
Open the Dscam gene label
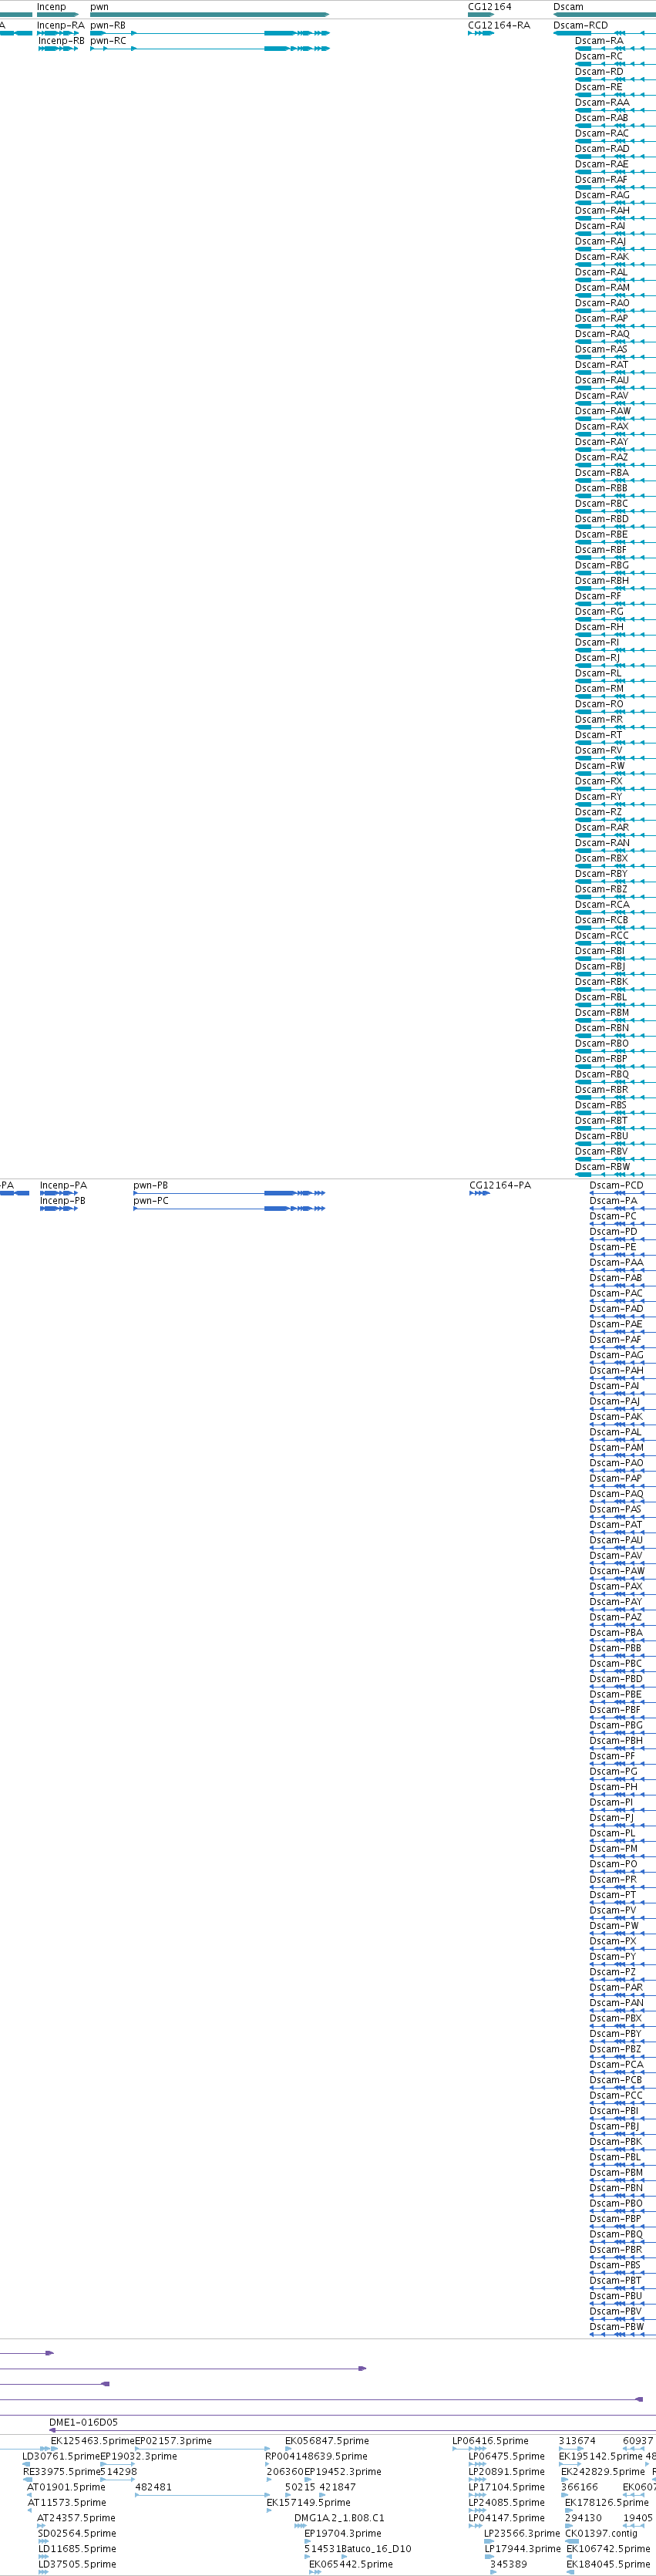[x=568, y=7]
